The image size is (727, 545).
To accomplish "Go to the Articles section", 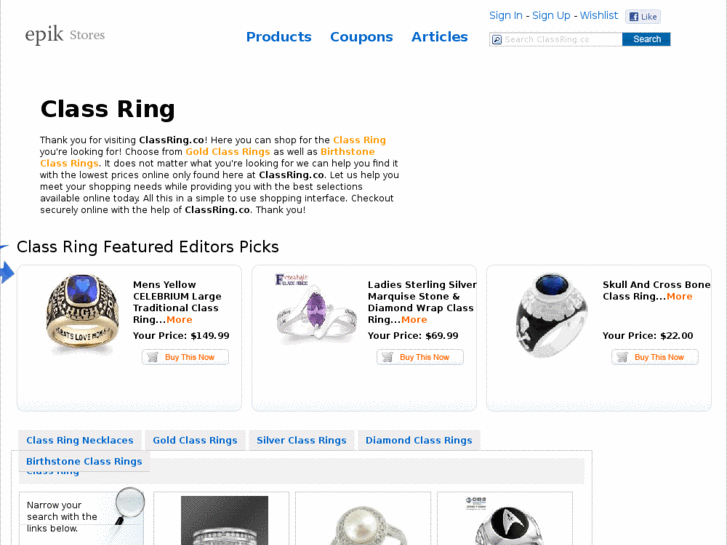I will 439,37.
